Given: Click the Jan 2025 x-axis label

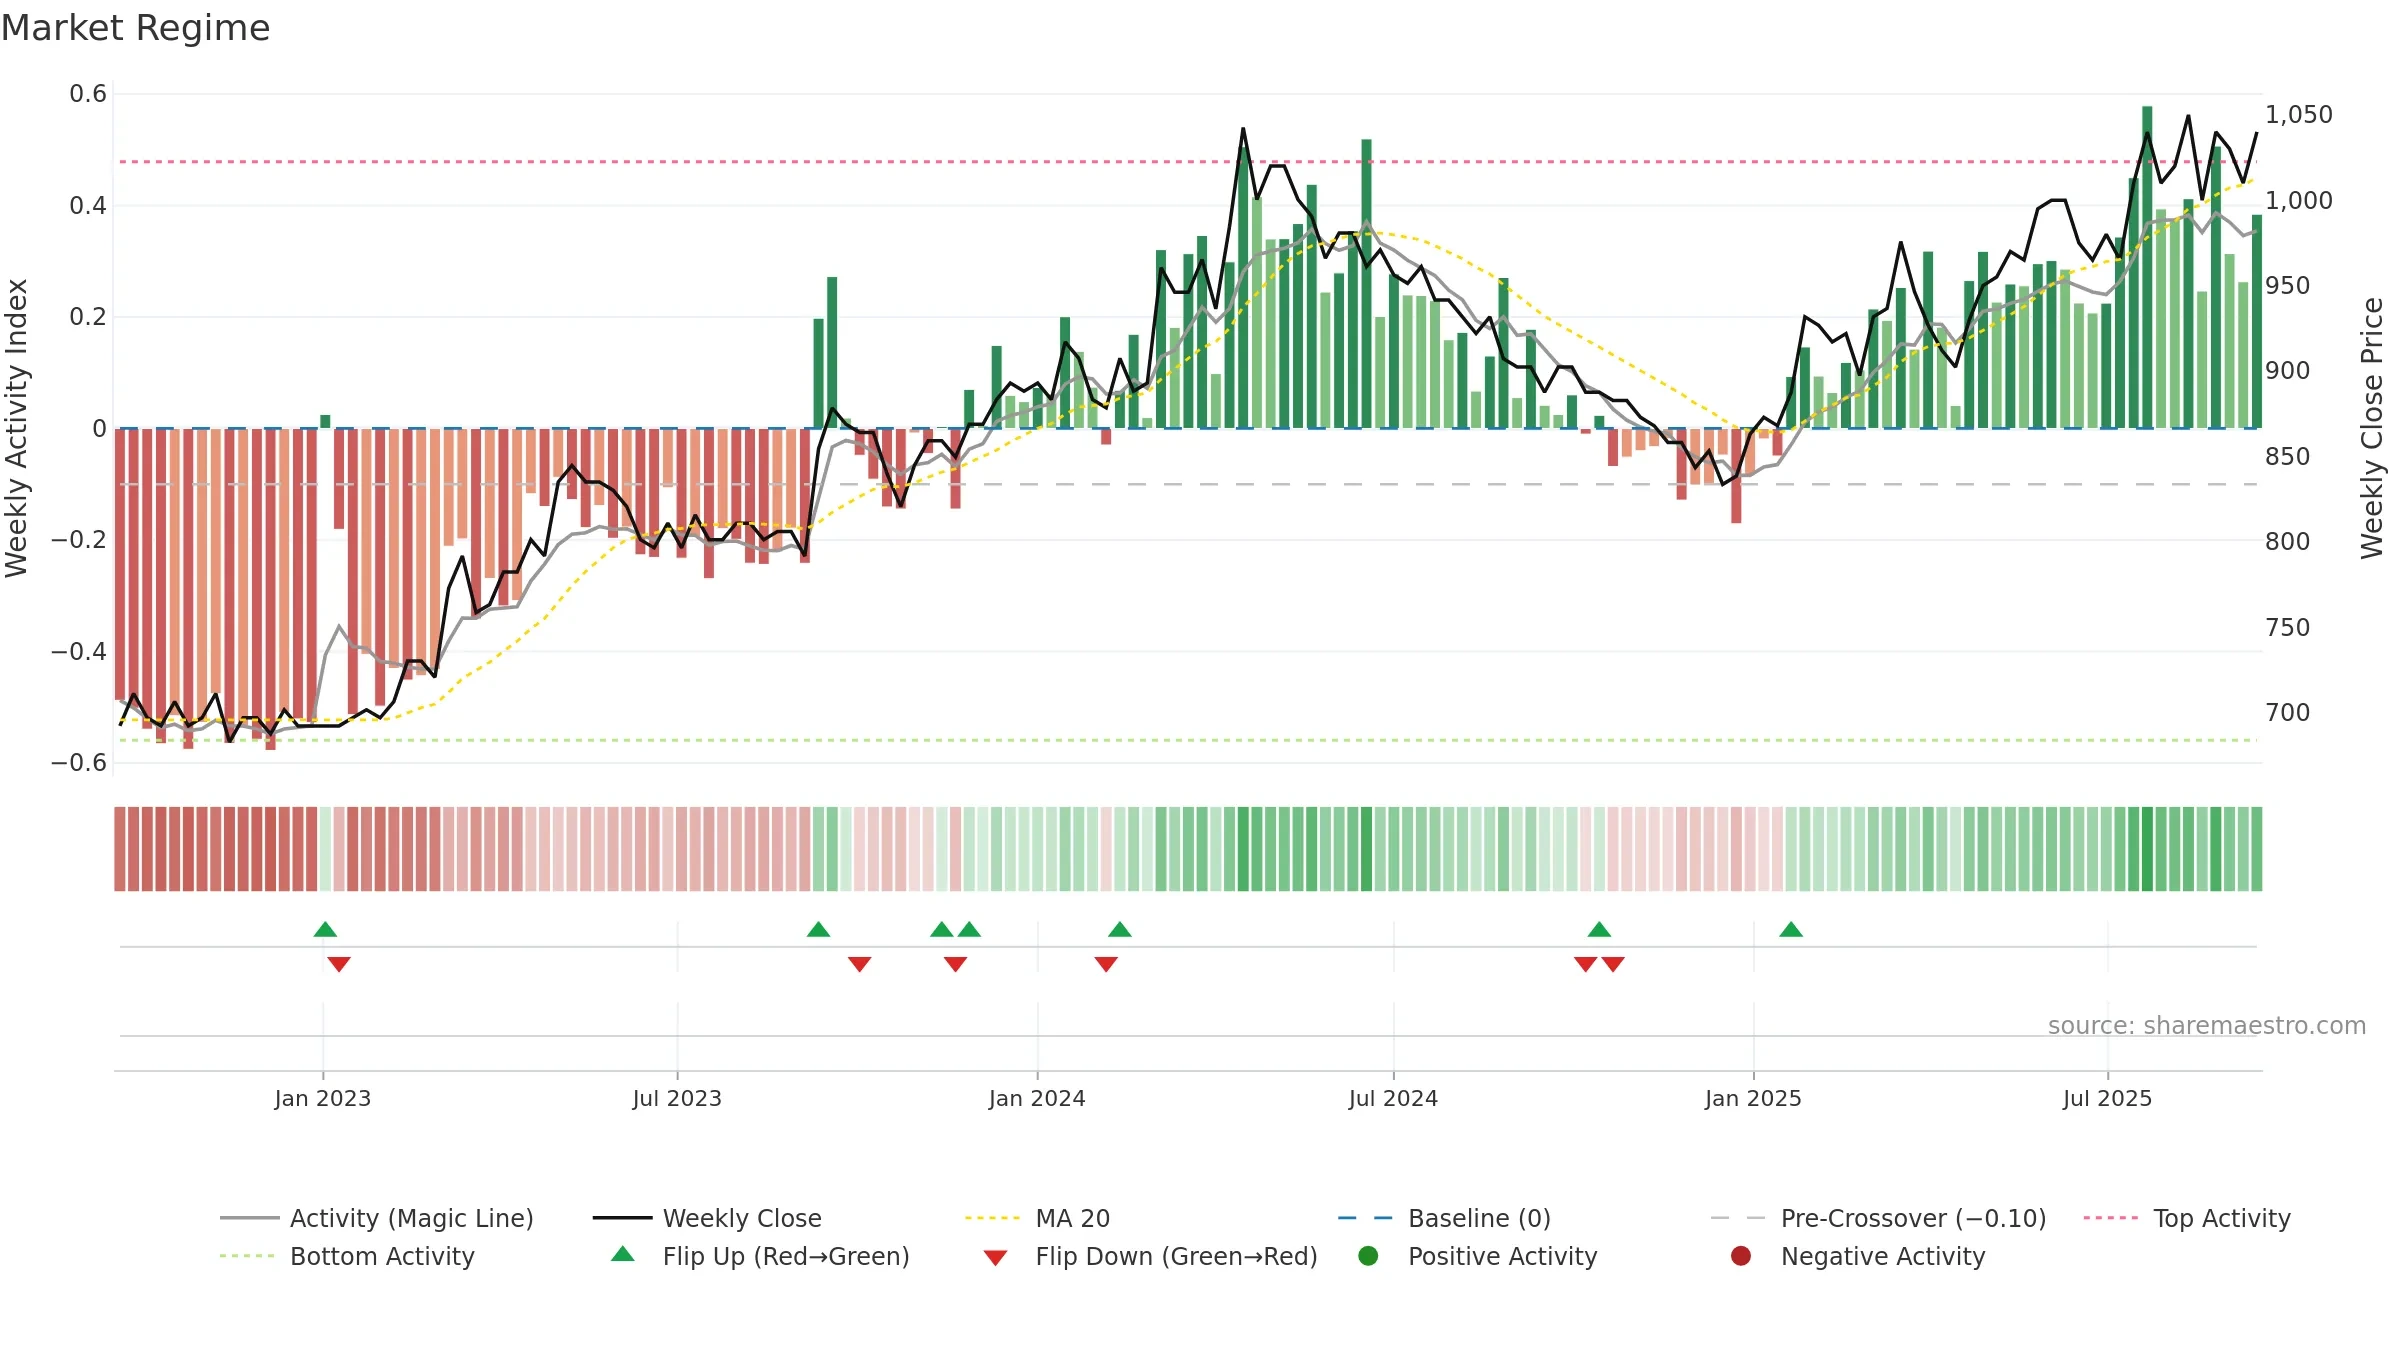Looking at the screenshot, I should pyautogui.click(x=1753, y=1098).
